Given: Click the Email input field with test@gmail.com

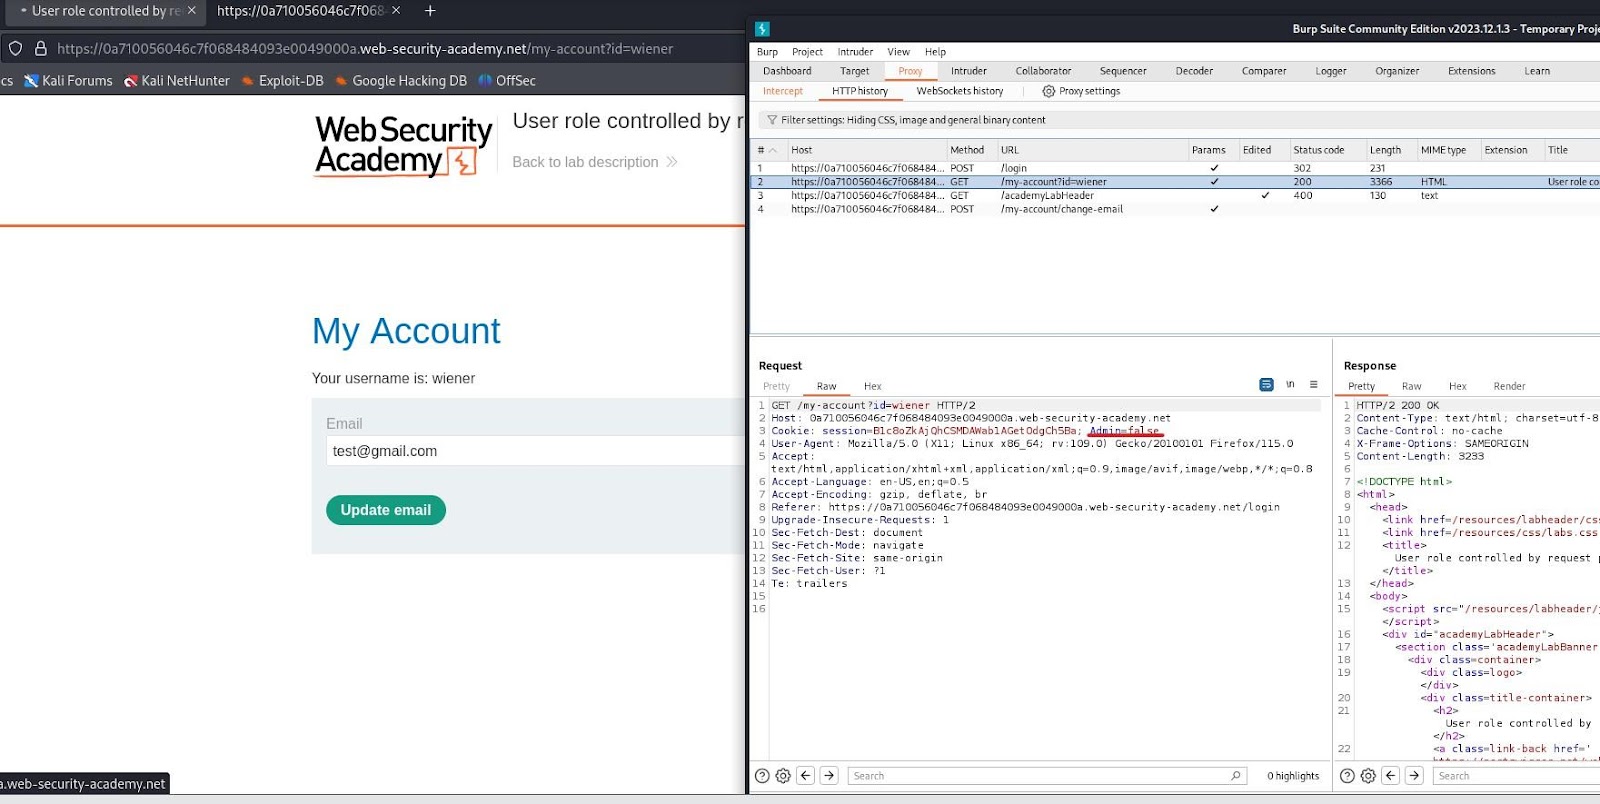Looking at the screenshot, I should 536,451.
